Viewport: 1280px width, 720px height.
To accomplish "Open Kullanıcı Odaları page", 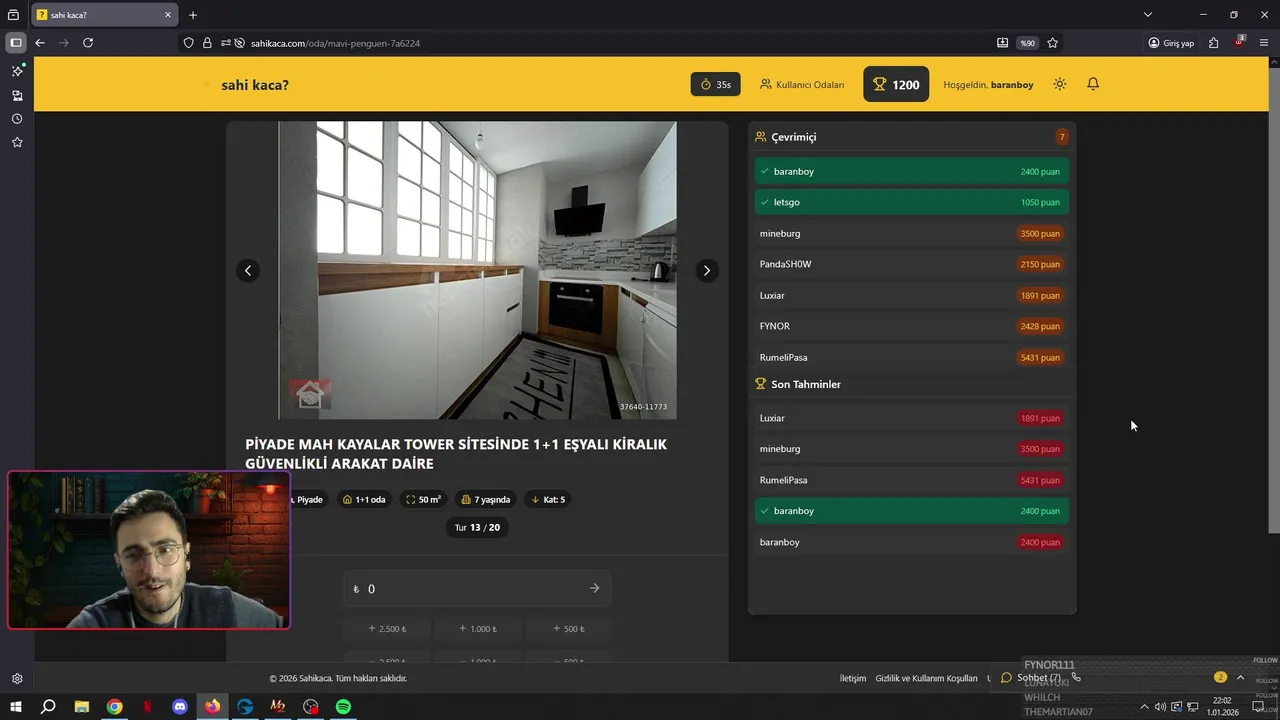I will [x=802, y=85].
